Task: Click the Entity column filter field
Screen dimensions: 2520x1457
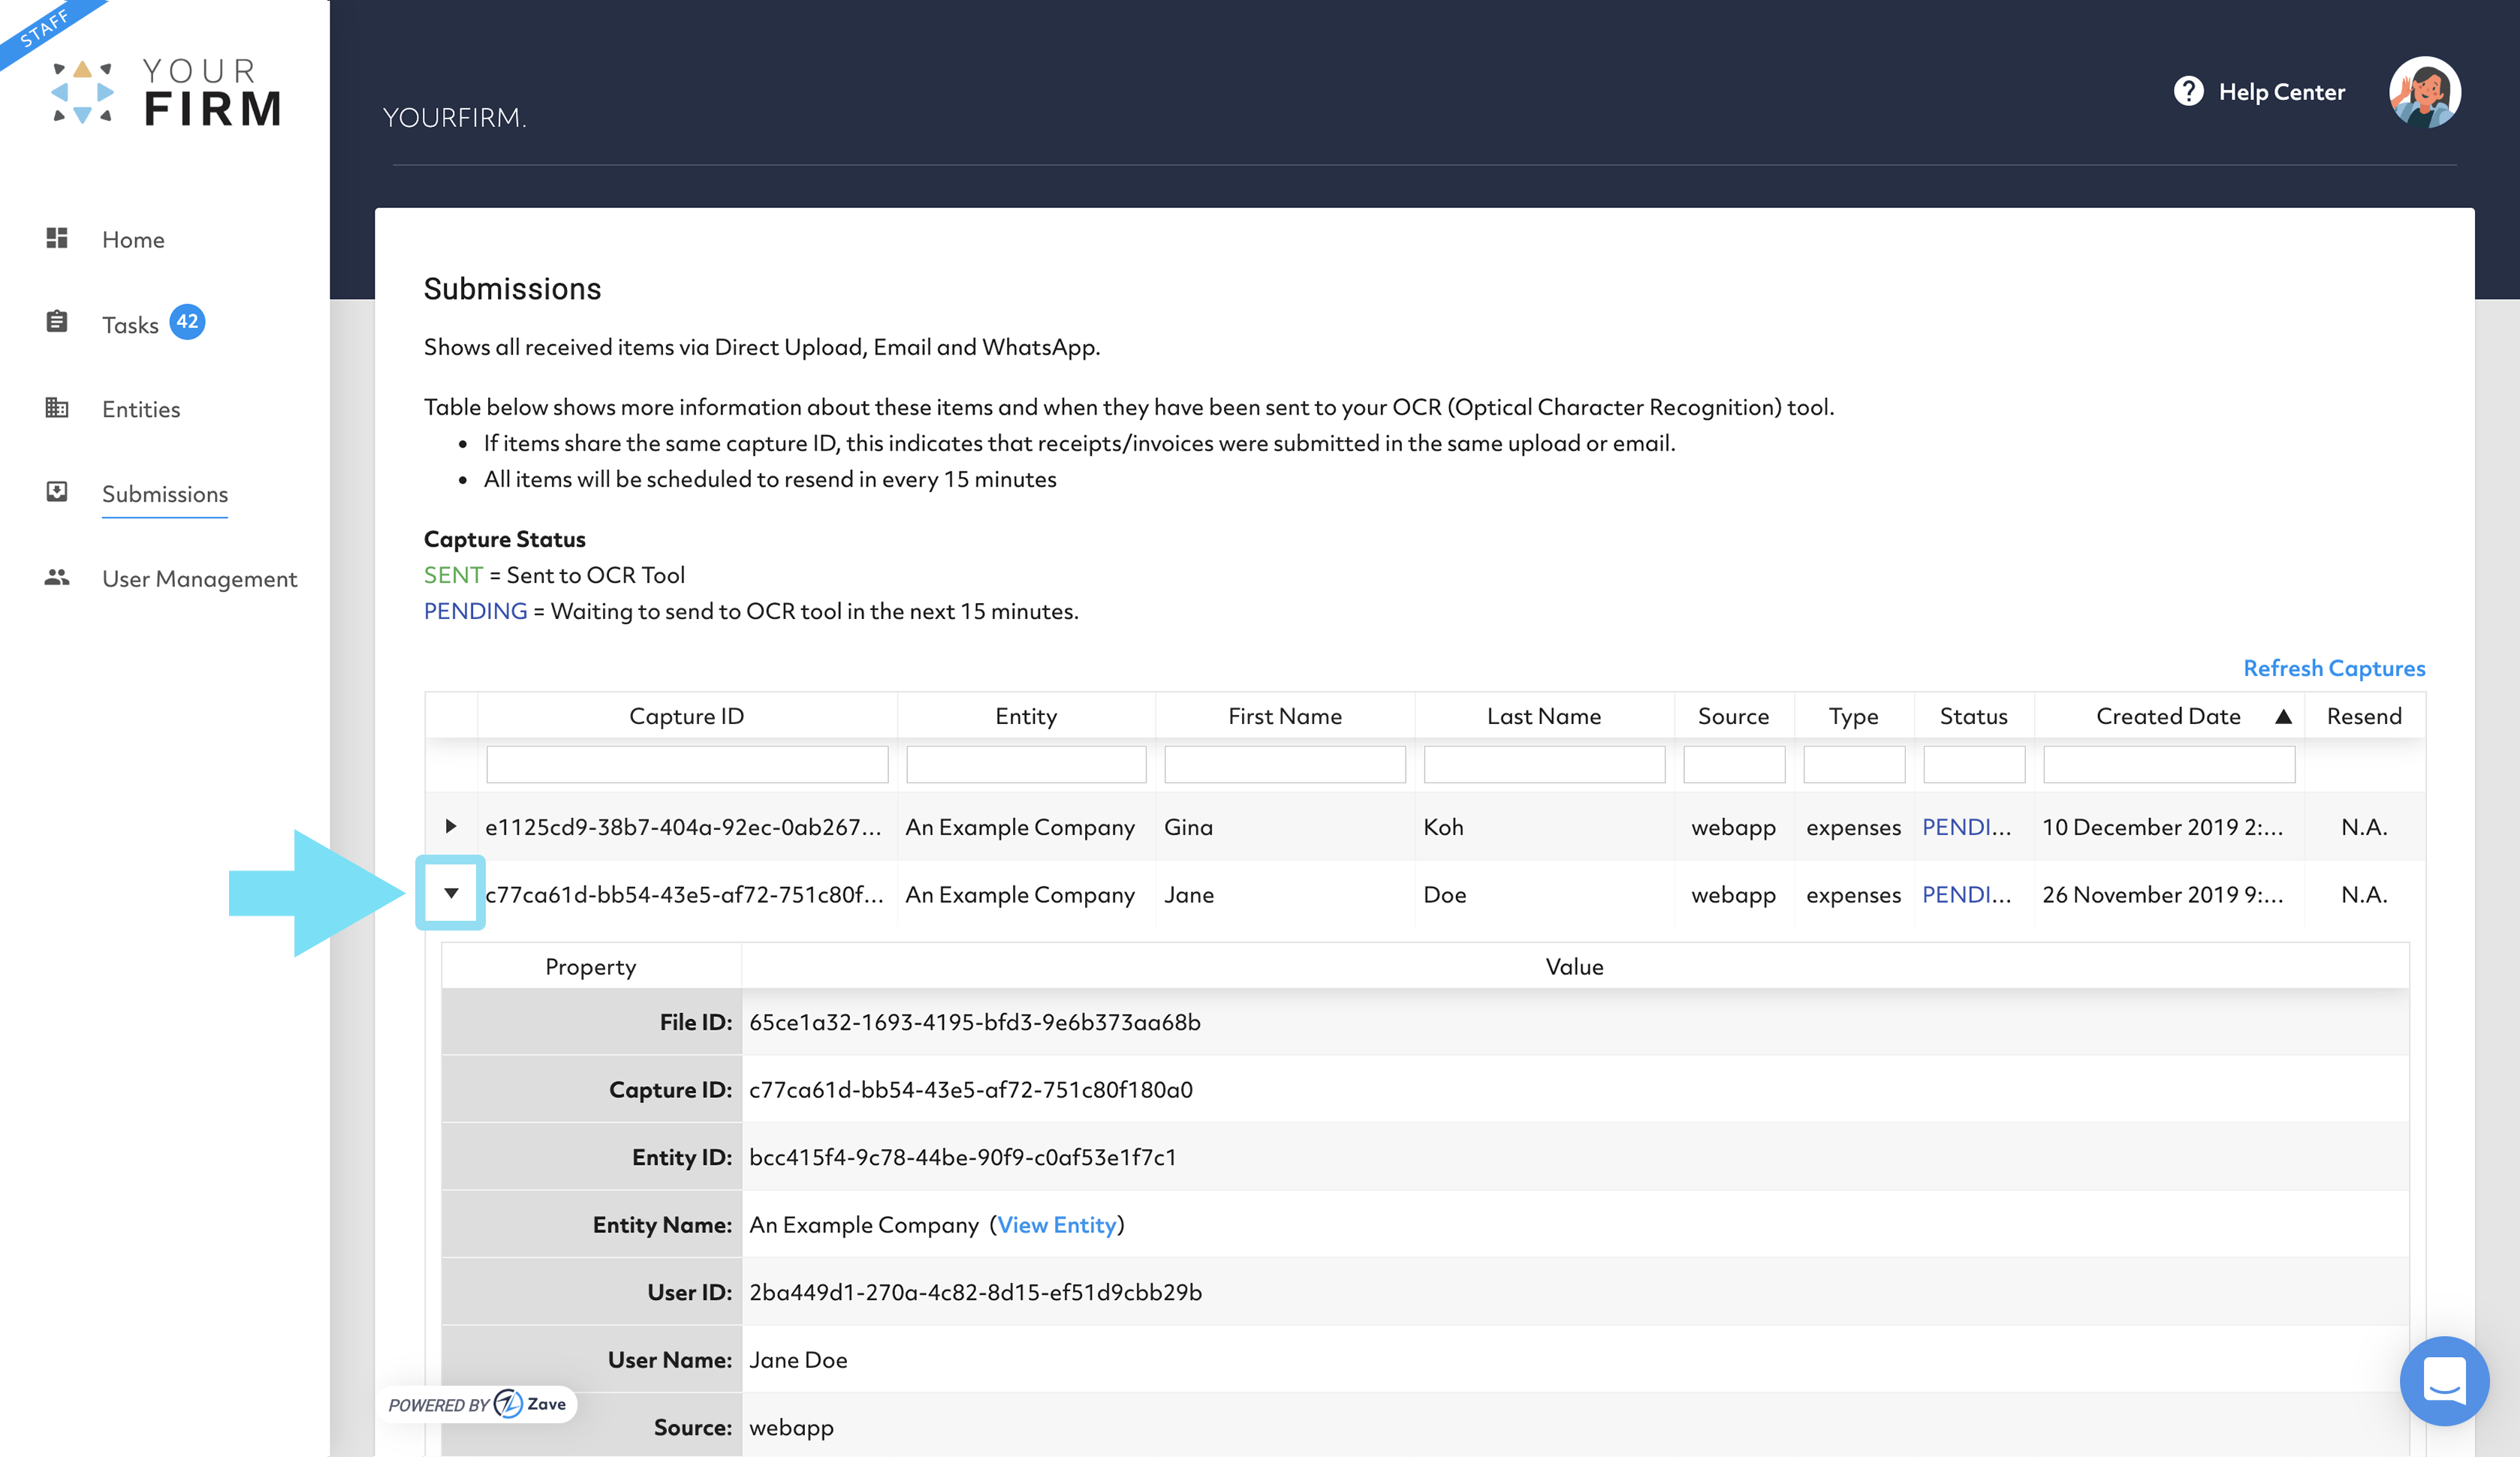Action: point(1026,765)
